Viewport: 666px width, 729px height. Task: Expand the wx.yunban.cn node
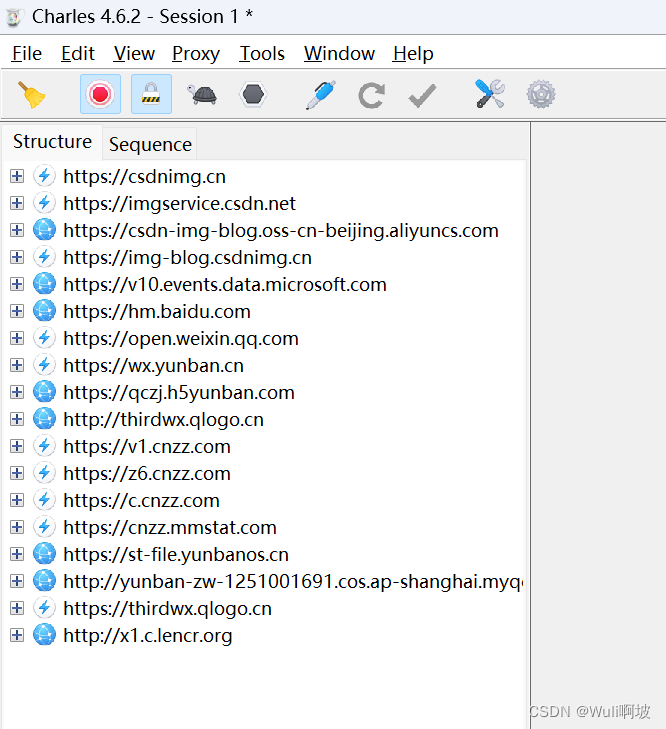click(17, 365)
